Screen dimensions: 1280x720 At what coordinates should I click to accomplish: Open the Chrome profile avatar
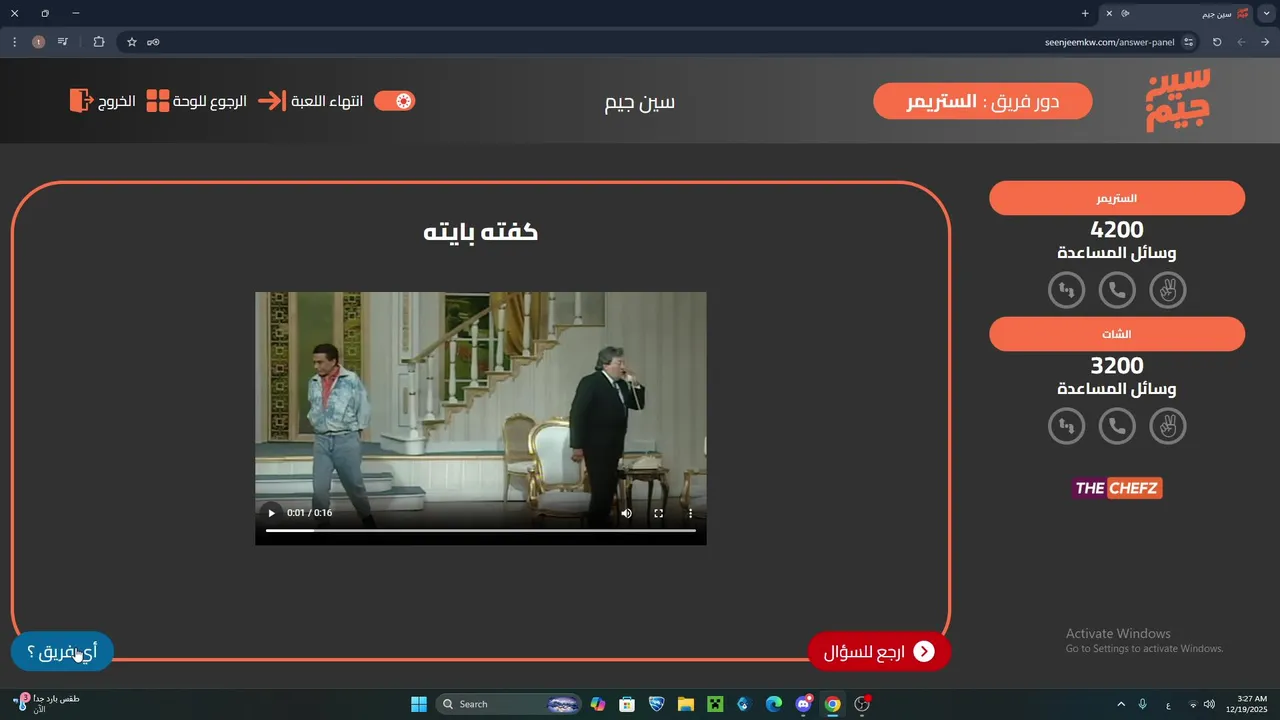tap(38, 42)
